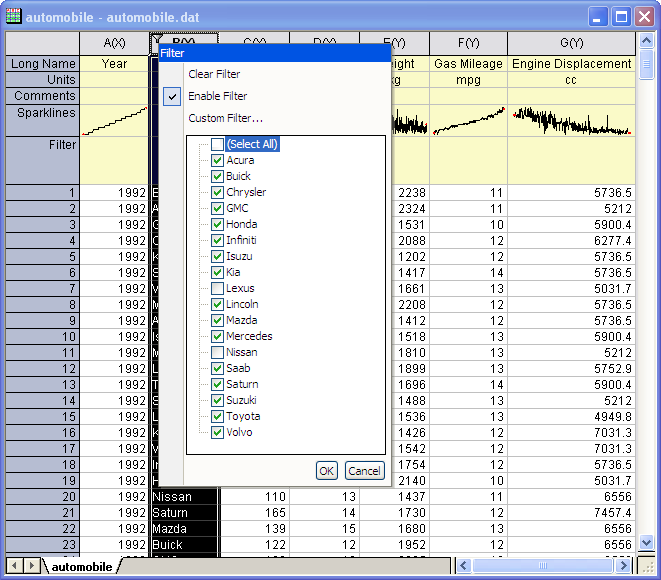Click the Nissan cell in row 20

185,497
